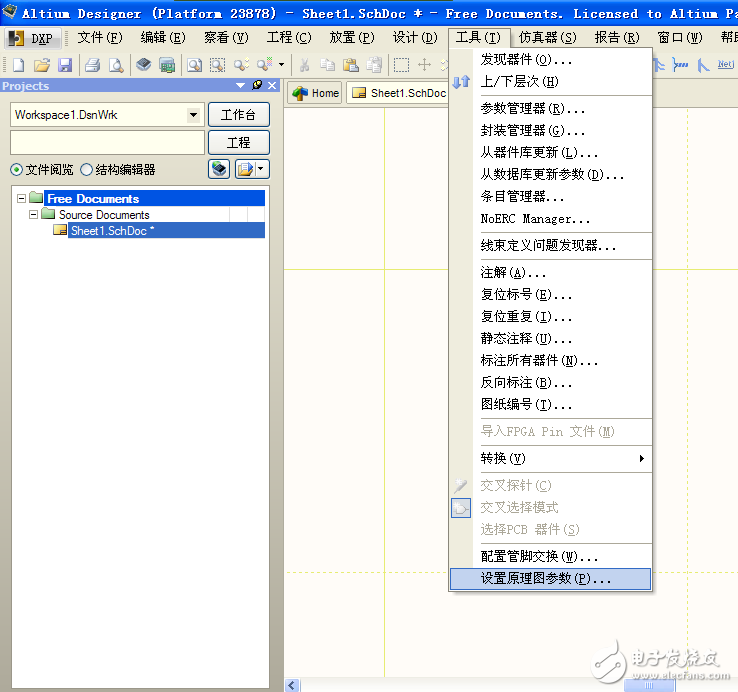Click the compile icon button in Projects panel
Viewport: 738px width, 692px height.
(219, 169)
